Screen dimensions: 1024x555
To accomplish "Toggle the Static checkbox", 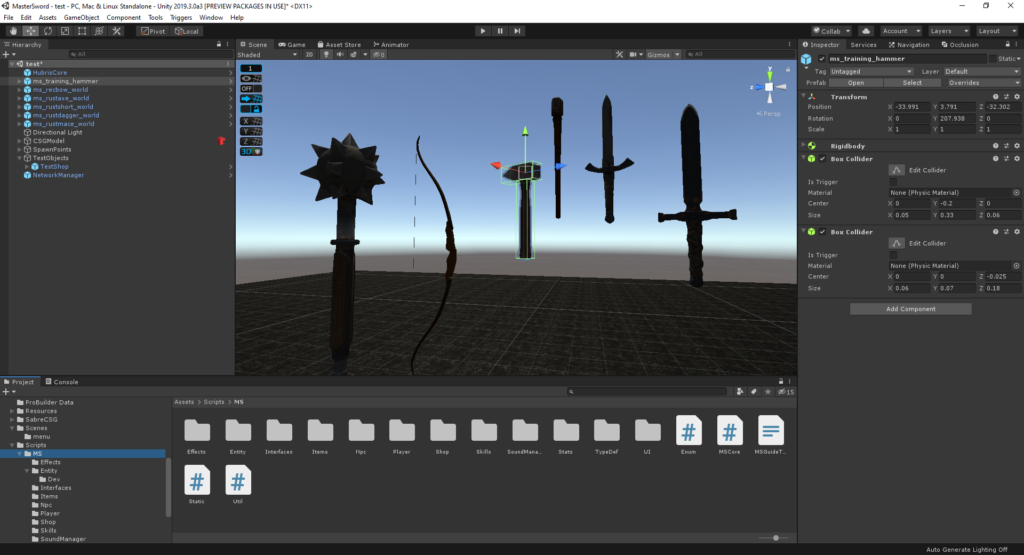I will (x=993, y=59).
